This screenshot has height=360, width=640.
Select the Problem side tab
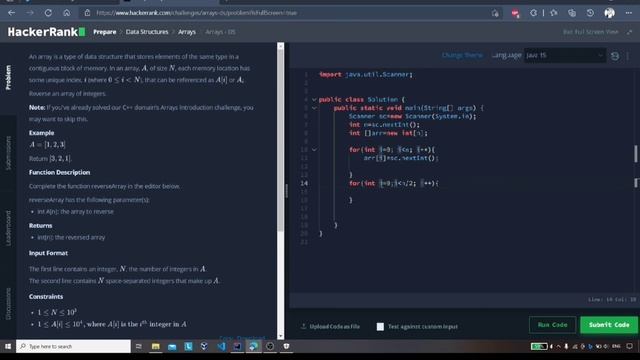coord(8,77)
